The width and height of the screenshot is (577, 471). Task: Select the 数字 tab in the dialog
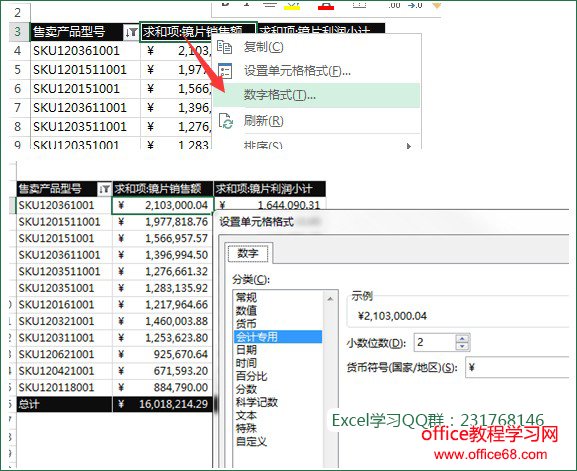coord(248,253)
